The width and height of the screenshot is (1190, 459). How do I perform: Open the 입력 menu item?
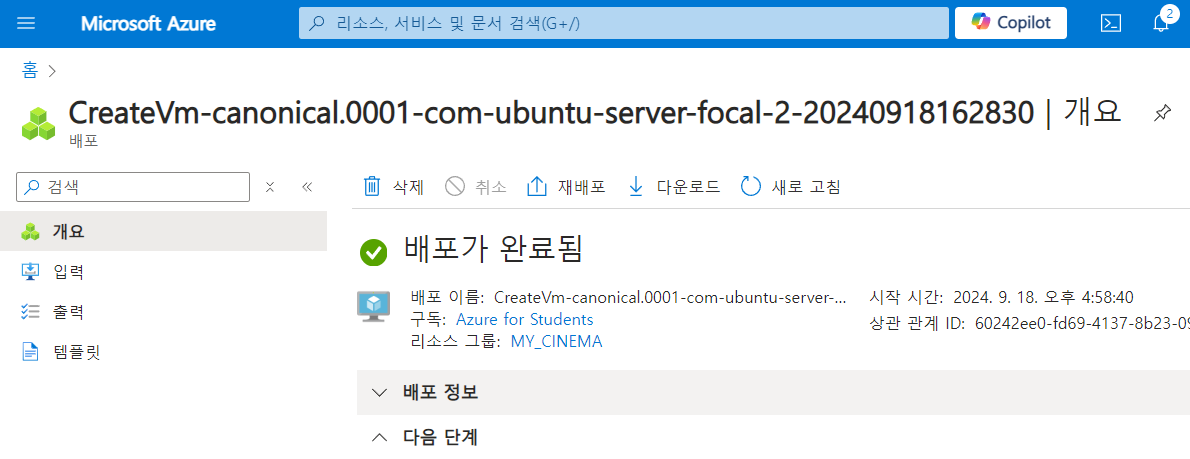point(163,272)
